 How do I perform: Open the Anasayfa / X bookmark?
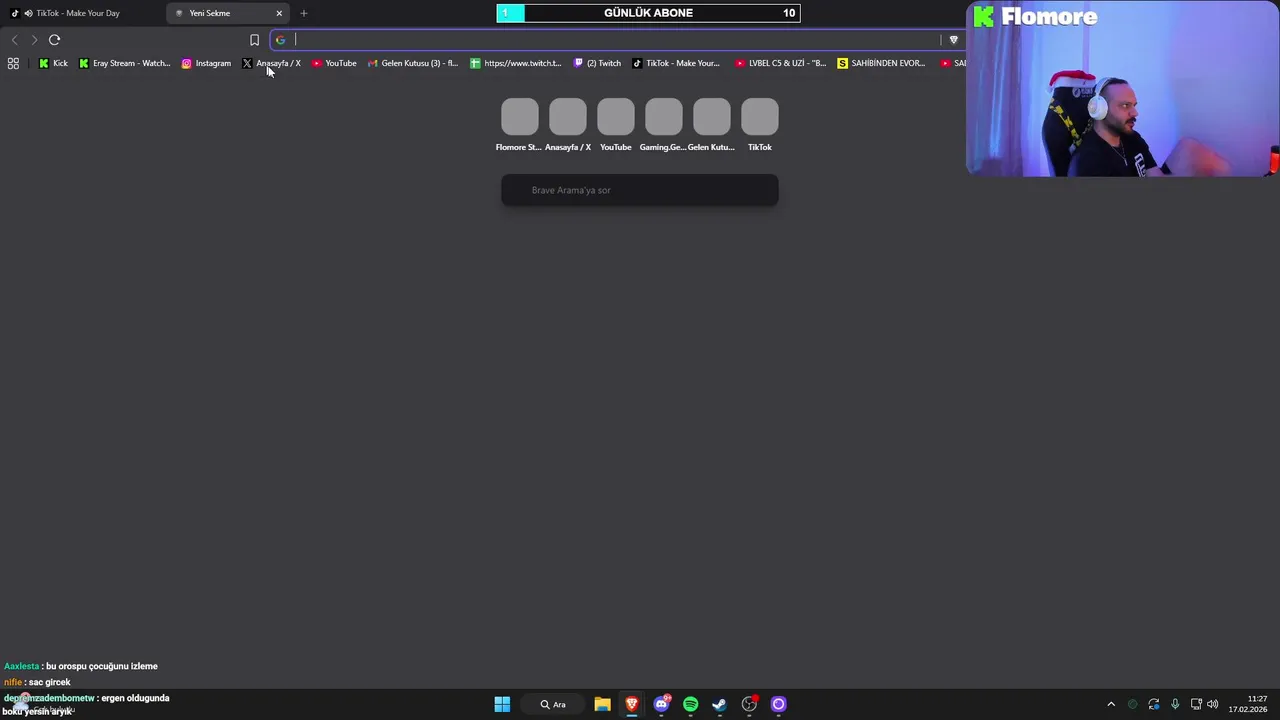(271, 63)
